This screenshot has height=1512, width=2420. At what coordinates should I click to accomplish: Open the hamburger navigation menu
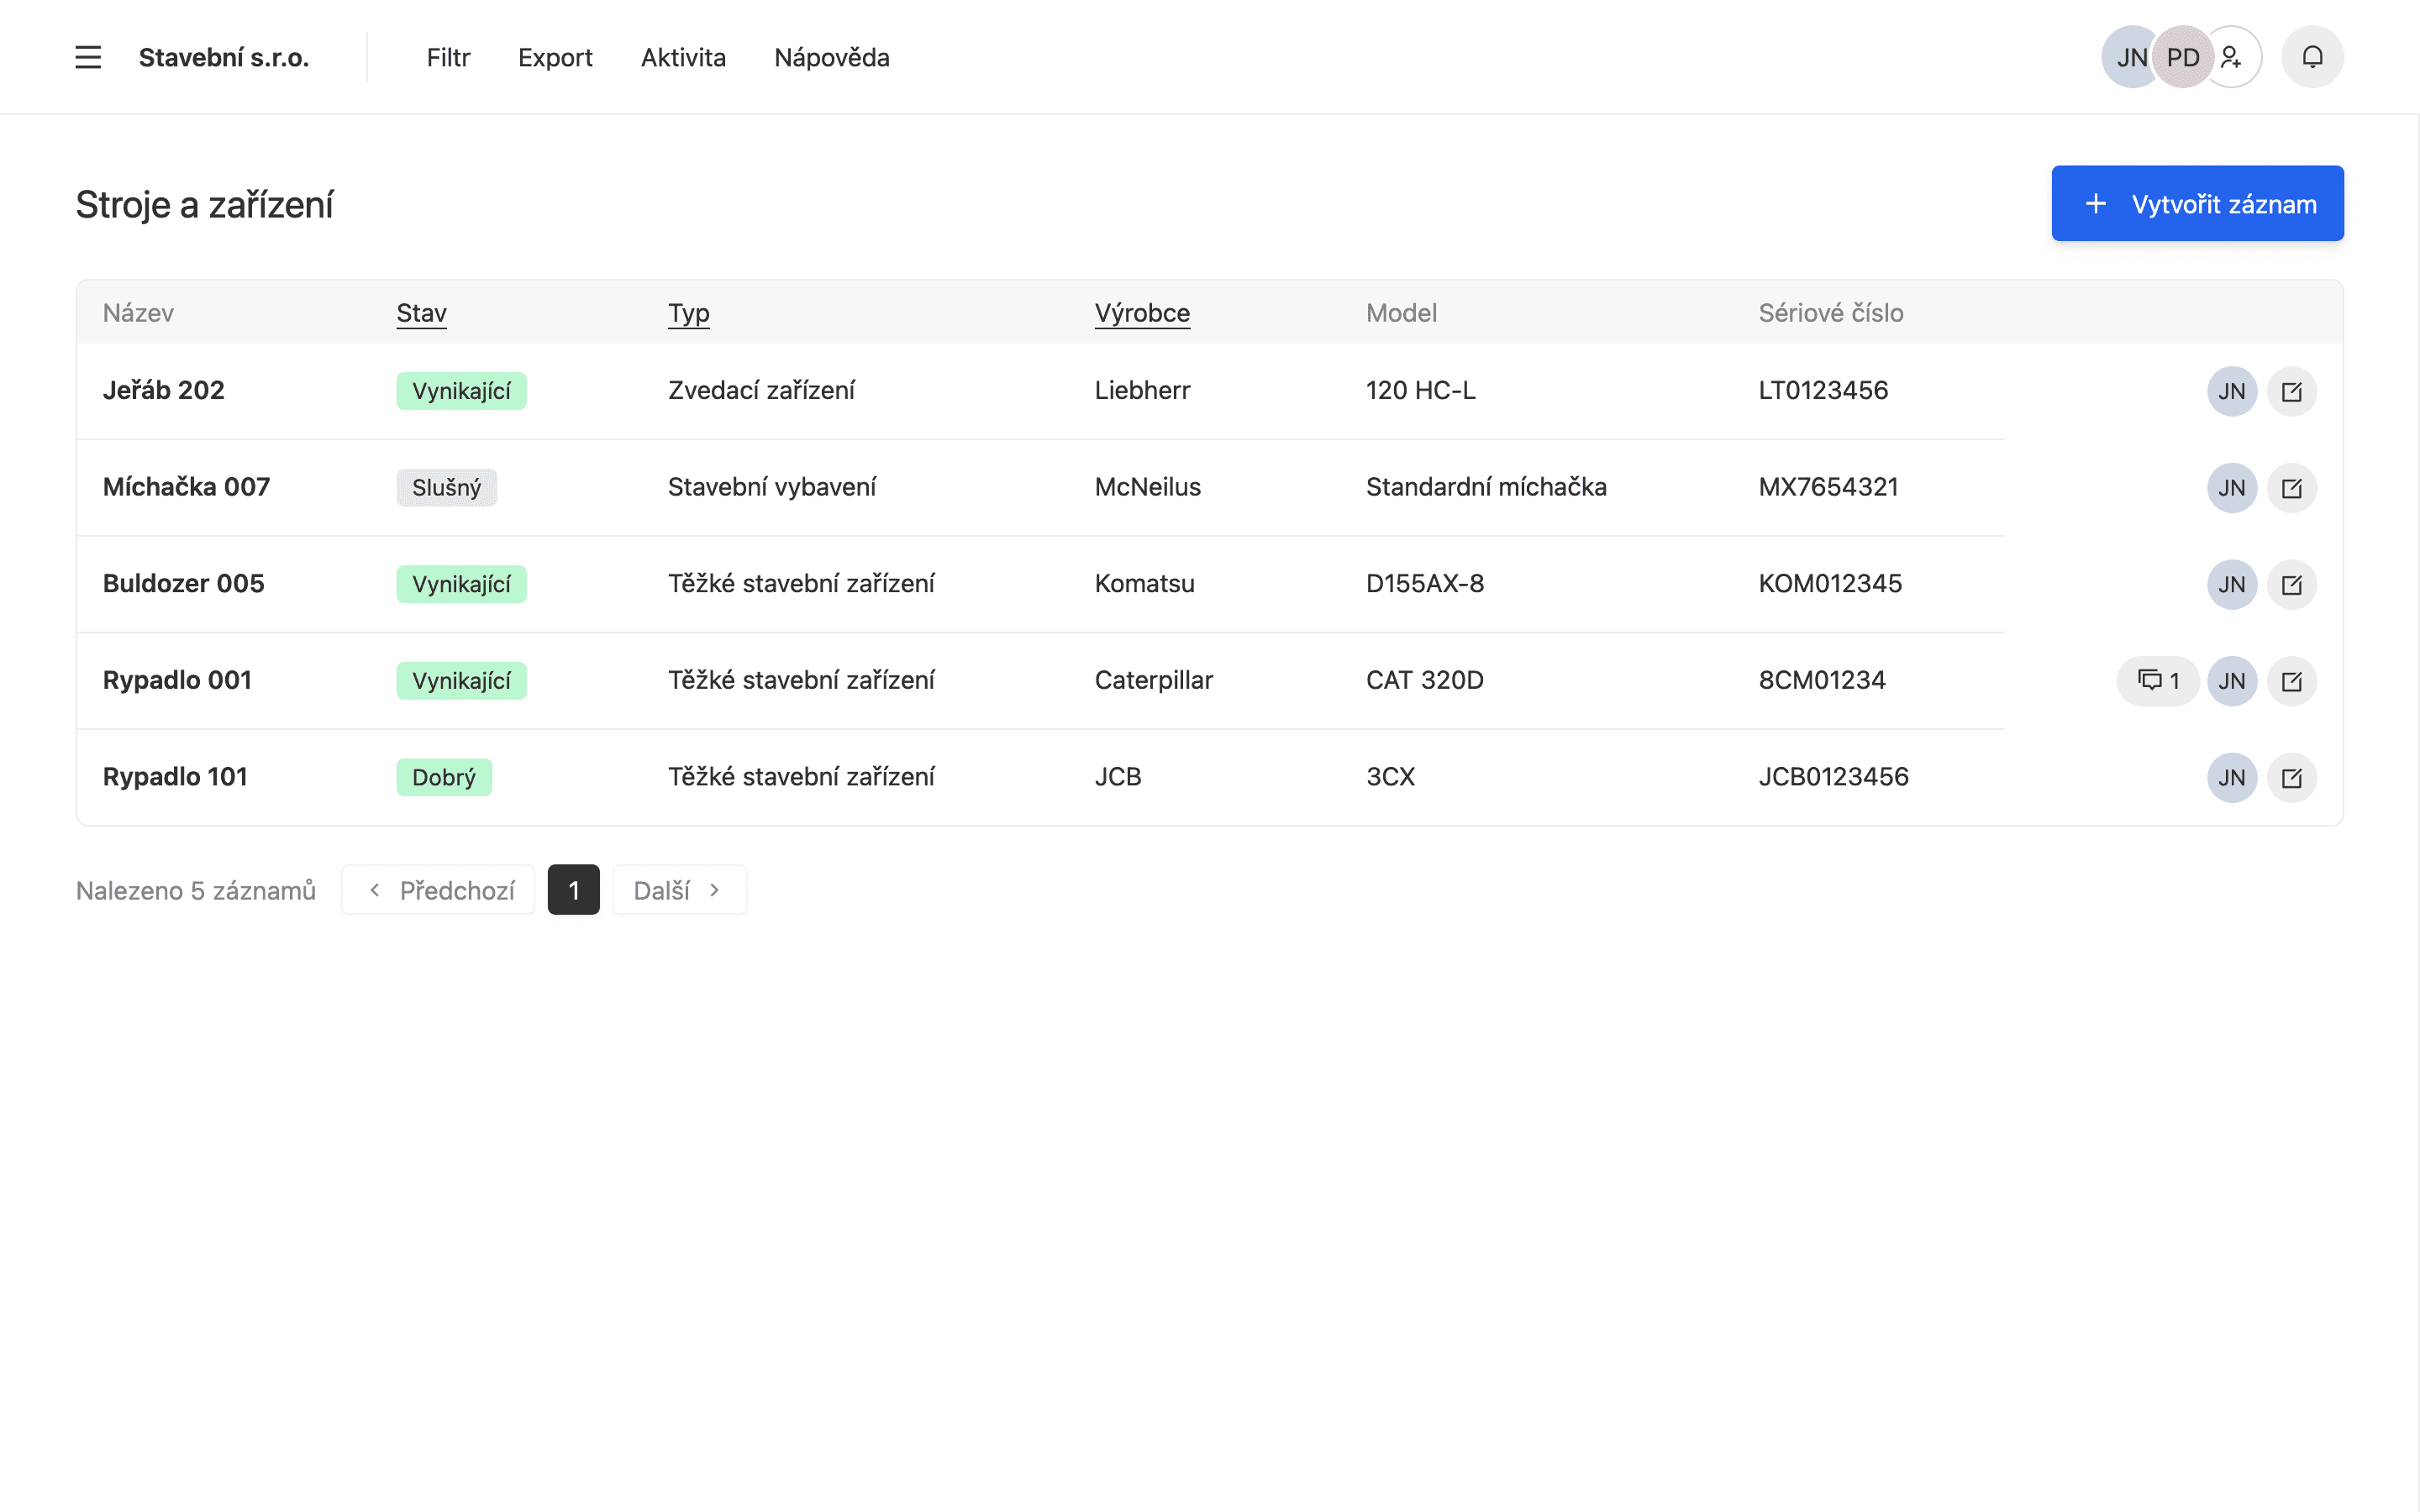point(88,57)
